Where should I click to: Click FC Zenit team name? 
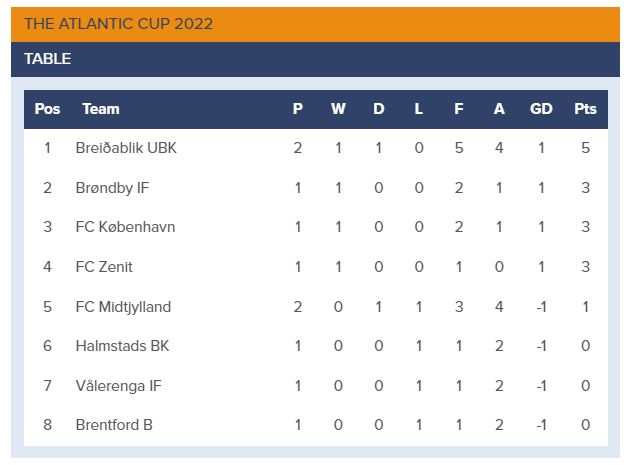[x=104, y=267]
